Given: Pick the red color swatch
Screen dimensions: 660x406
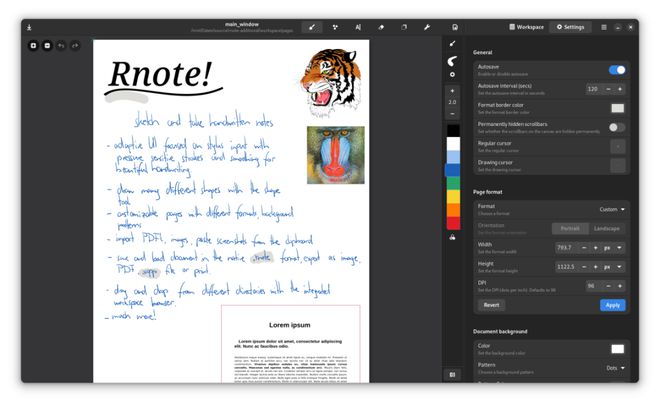Looking at the screenshot, I should pyautogui.click(x=453, y=223).
